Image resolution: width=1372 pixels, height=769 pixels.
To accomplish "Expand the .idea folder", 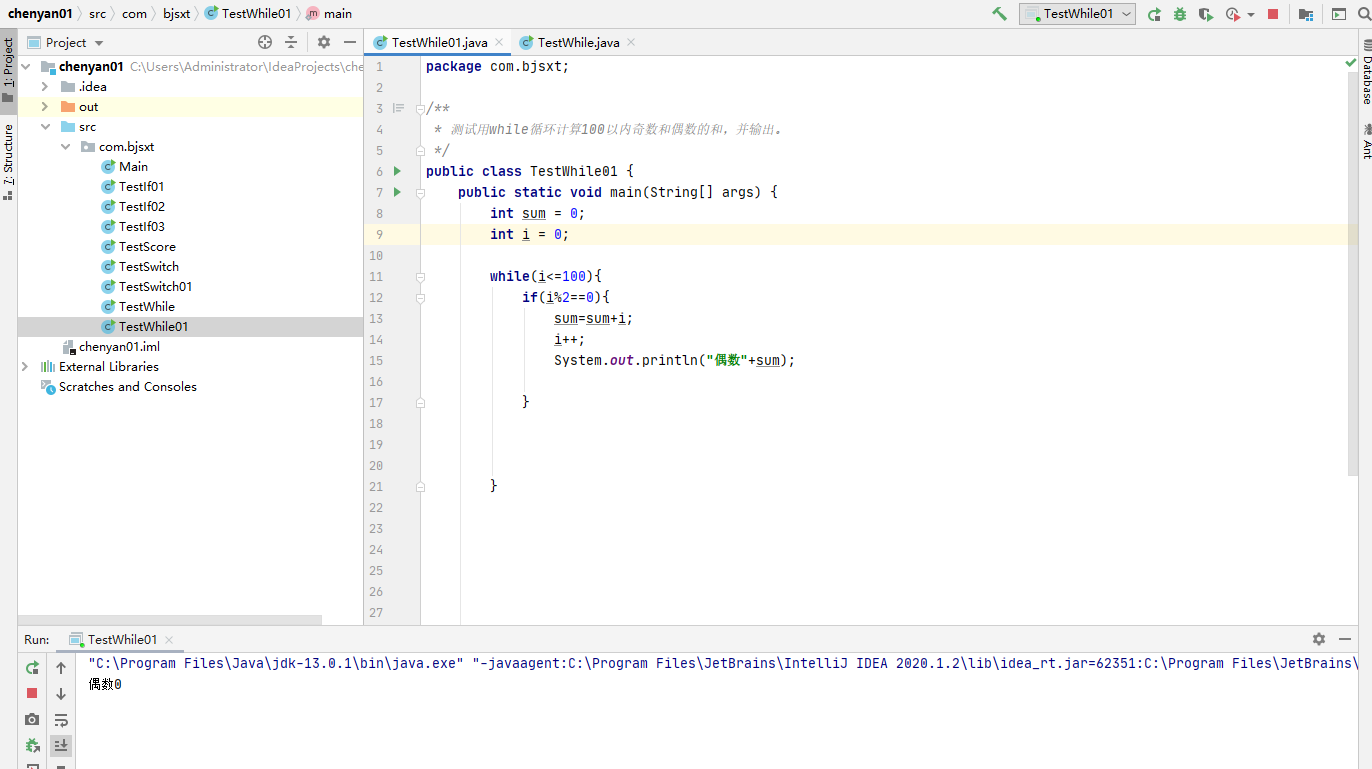I will tap(45, 87).
